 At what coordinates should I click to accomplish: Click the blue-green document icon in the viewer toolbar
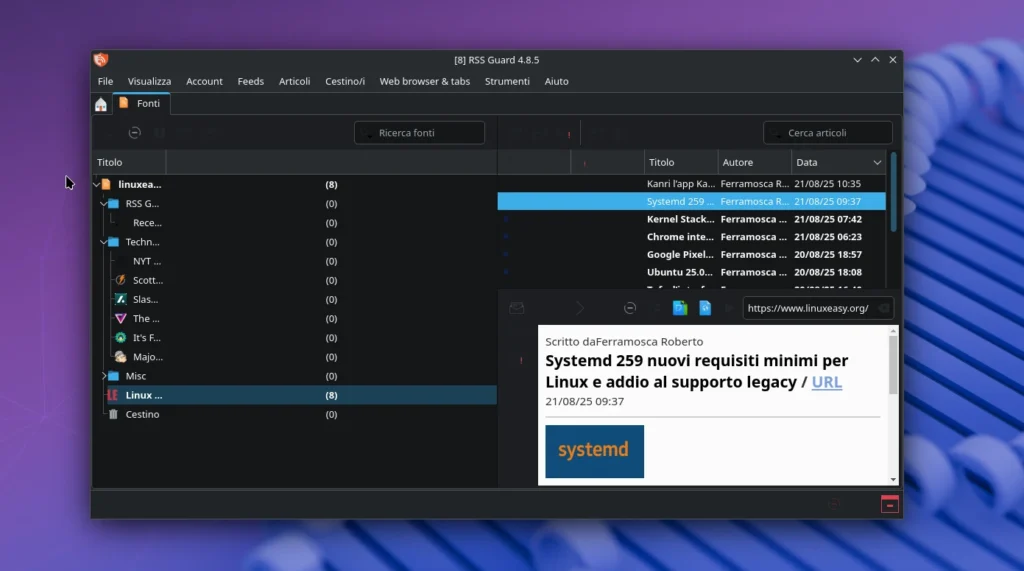(x=680, y=308)
